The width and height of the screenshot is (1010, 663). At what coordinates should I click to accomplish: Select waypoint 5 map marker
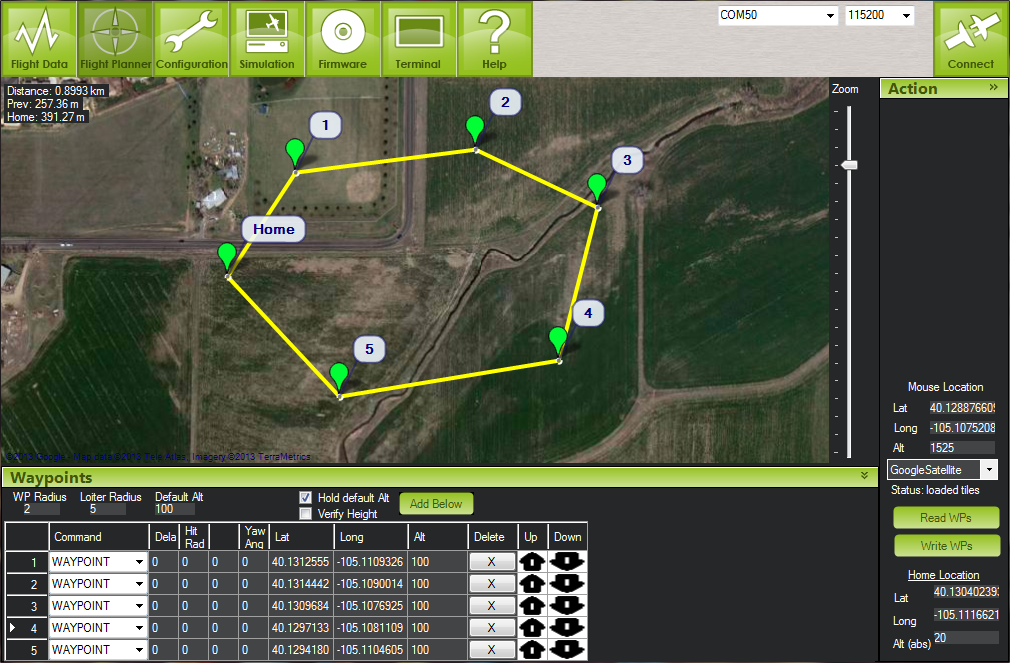[x=339, y=379]
